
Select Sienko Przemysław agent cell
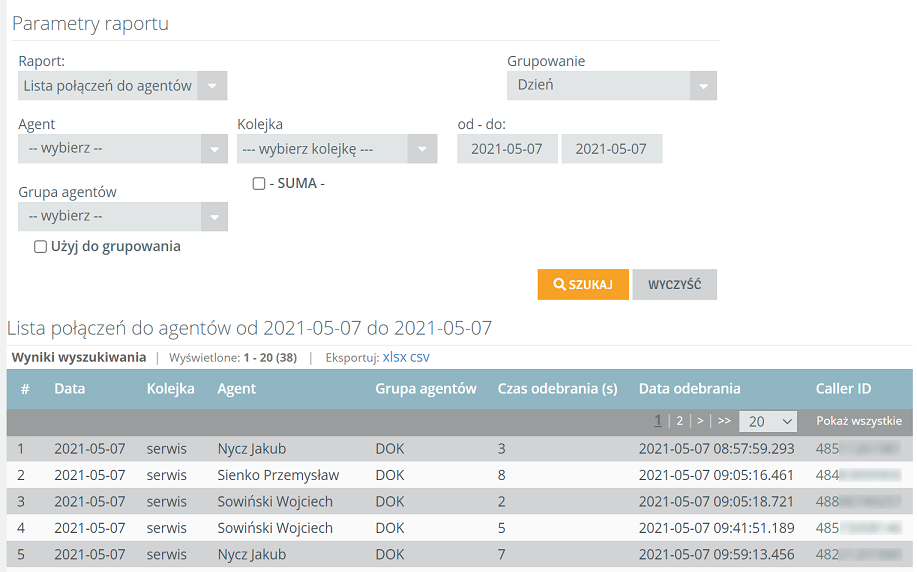click(x=278, y=475)
